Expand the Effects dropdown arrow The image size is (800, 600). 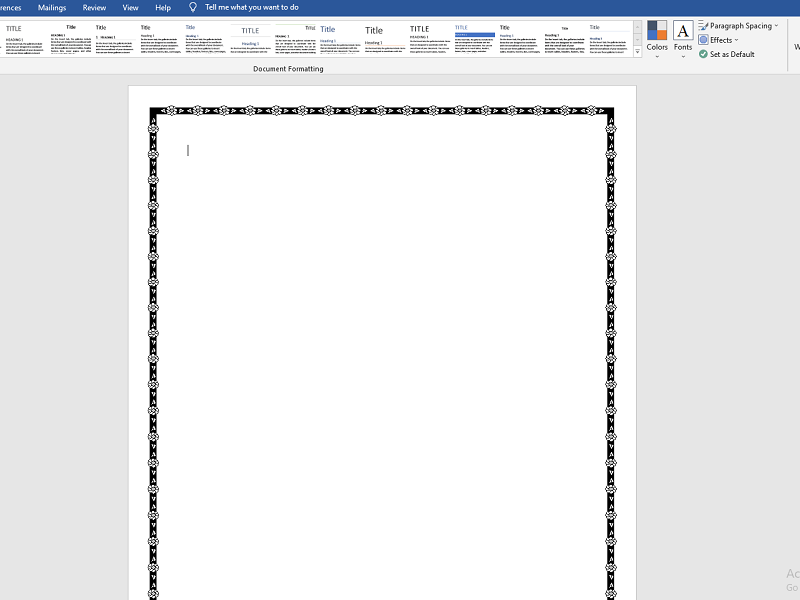tap(737, 40)
